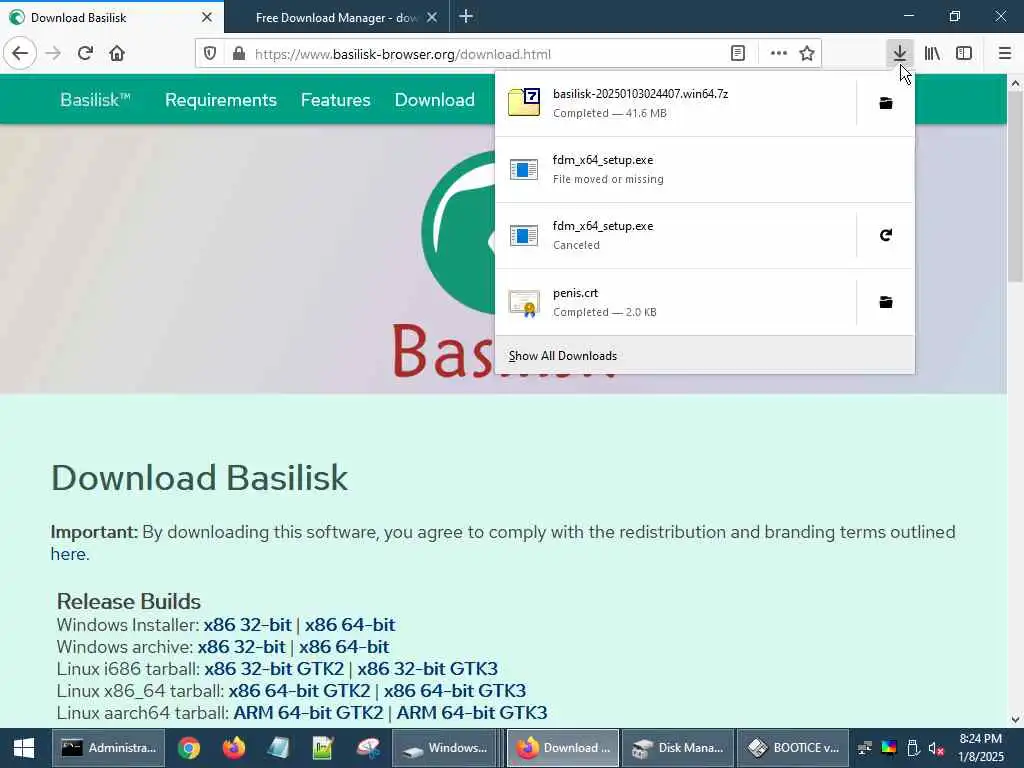
Task: Download Linux i686 x86 32-bit GTK3 tarball
Action: [427, 669]
